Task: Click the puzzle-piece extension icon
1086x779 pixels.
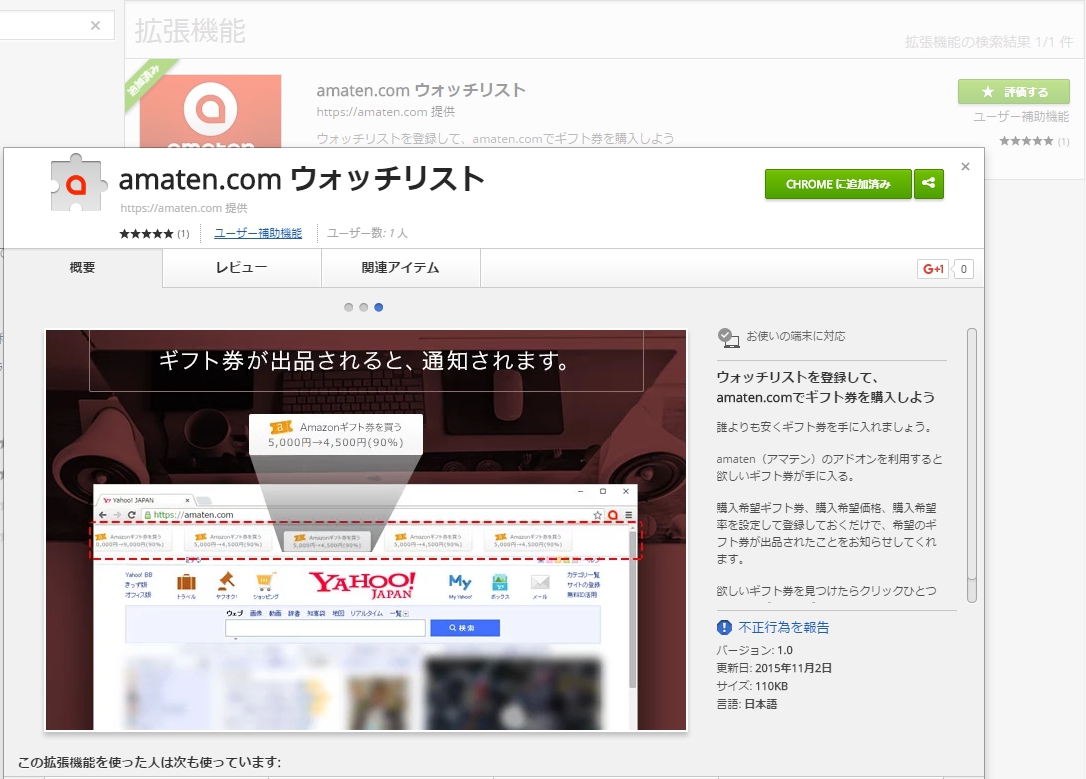Action: (x=78, y=183)
